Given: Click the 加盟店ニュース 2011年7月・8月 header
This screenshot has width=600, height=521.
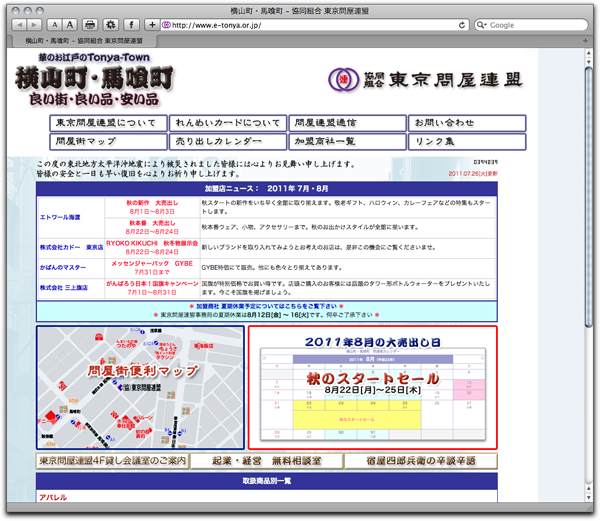Looking at the screenshot, I should [267, 189].
